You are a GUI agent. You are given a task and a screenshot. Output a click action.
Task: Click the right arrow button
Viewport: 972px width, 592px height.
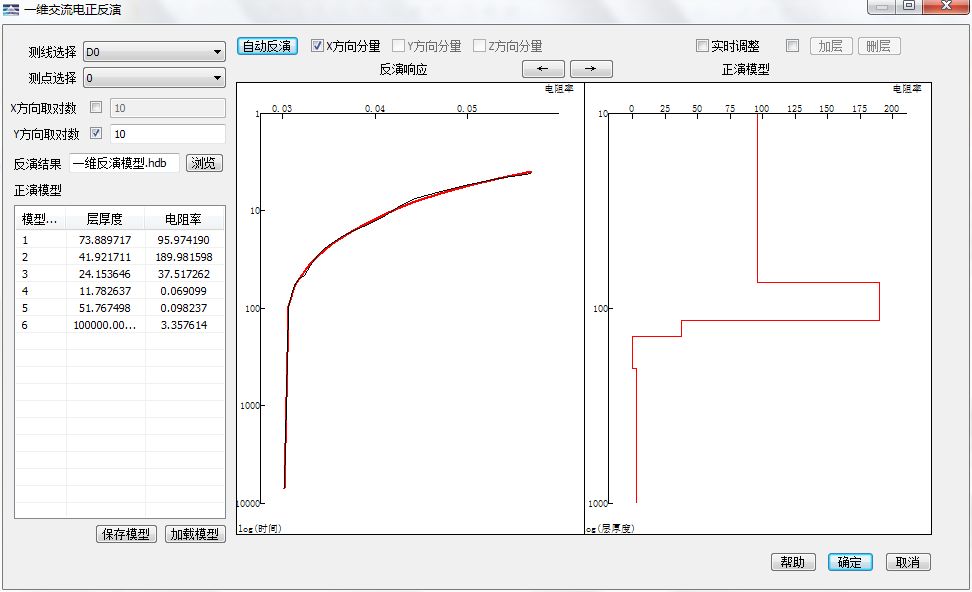point(591,69)
